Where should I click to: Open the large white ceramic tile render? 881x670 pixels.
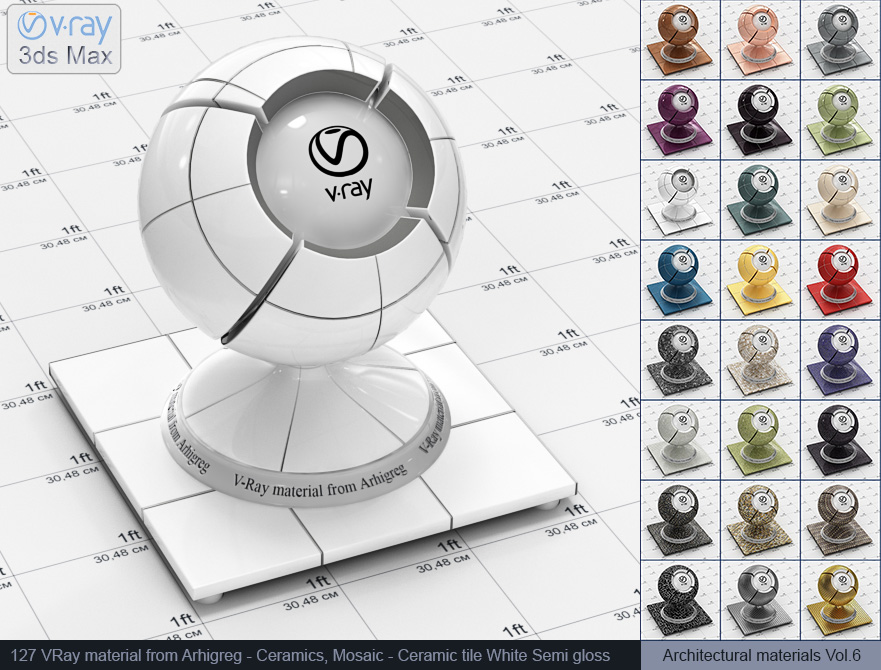coord(320,320)
